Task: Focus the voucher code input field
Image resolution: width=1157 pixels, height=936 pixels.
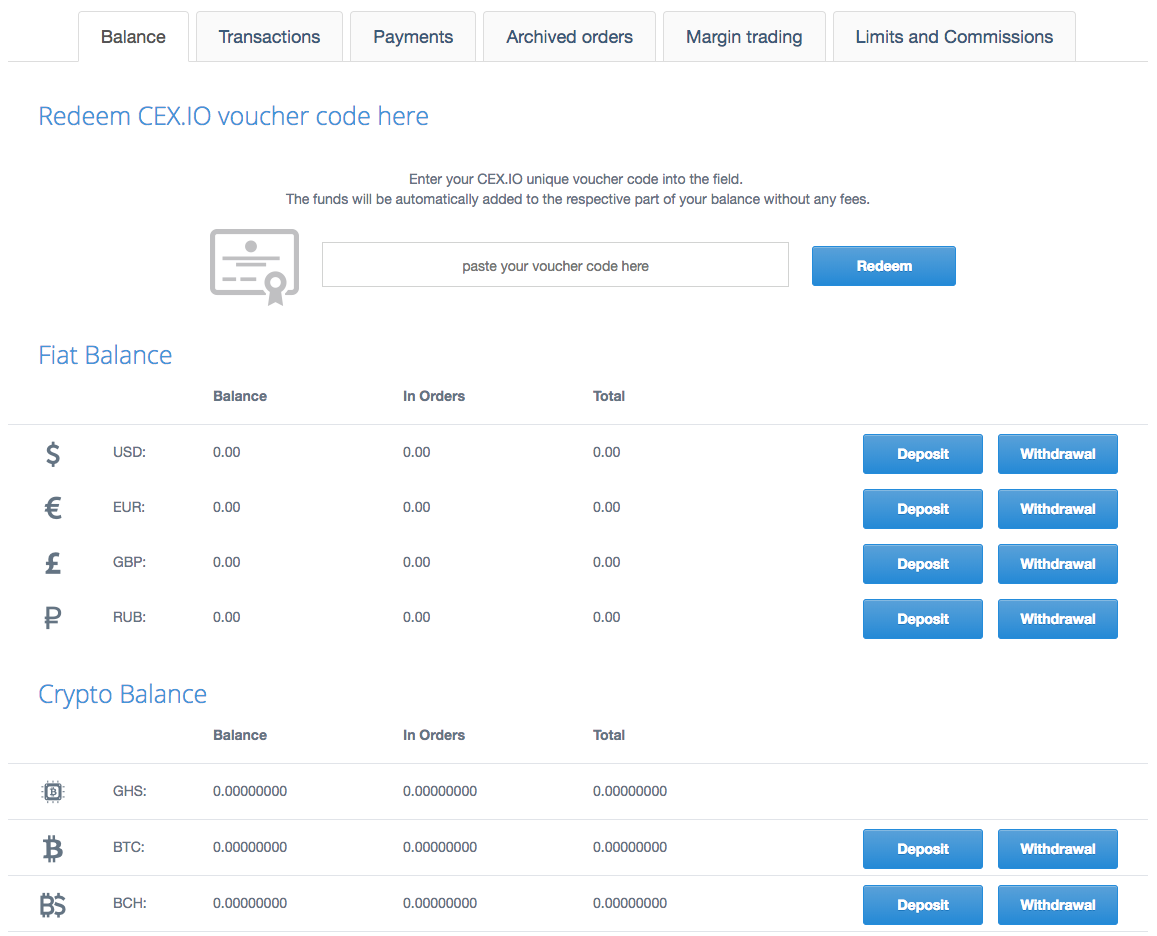Action: point(555,264)
